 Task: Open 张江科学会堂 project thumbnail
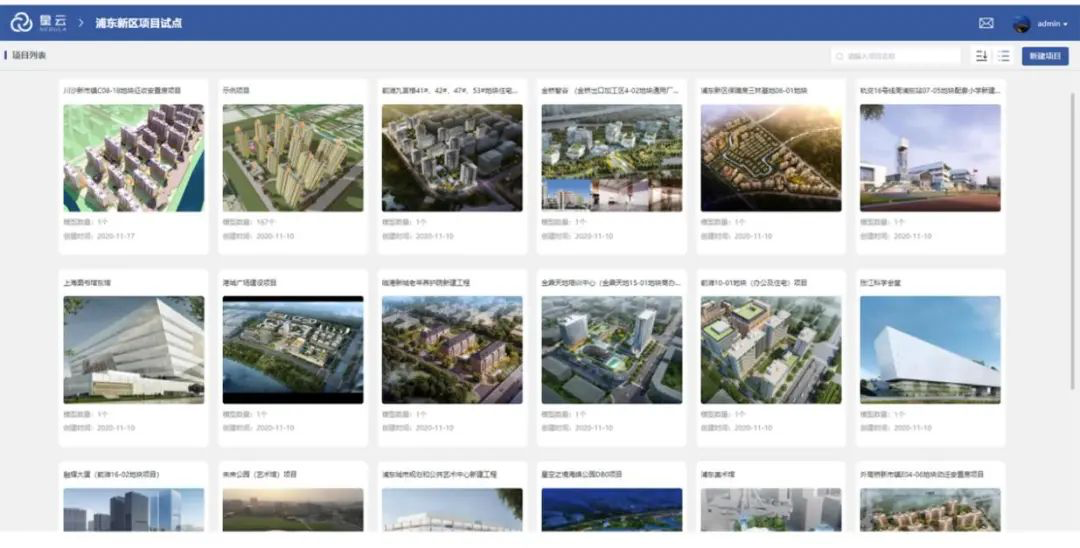[x=930, y=350]
